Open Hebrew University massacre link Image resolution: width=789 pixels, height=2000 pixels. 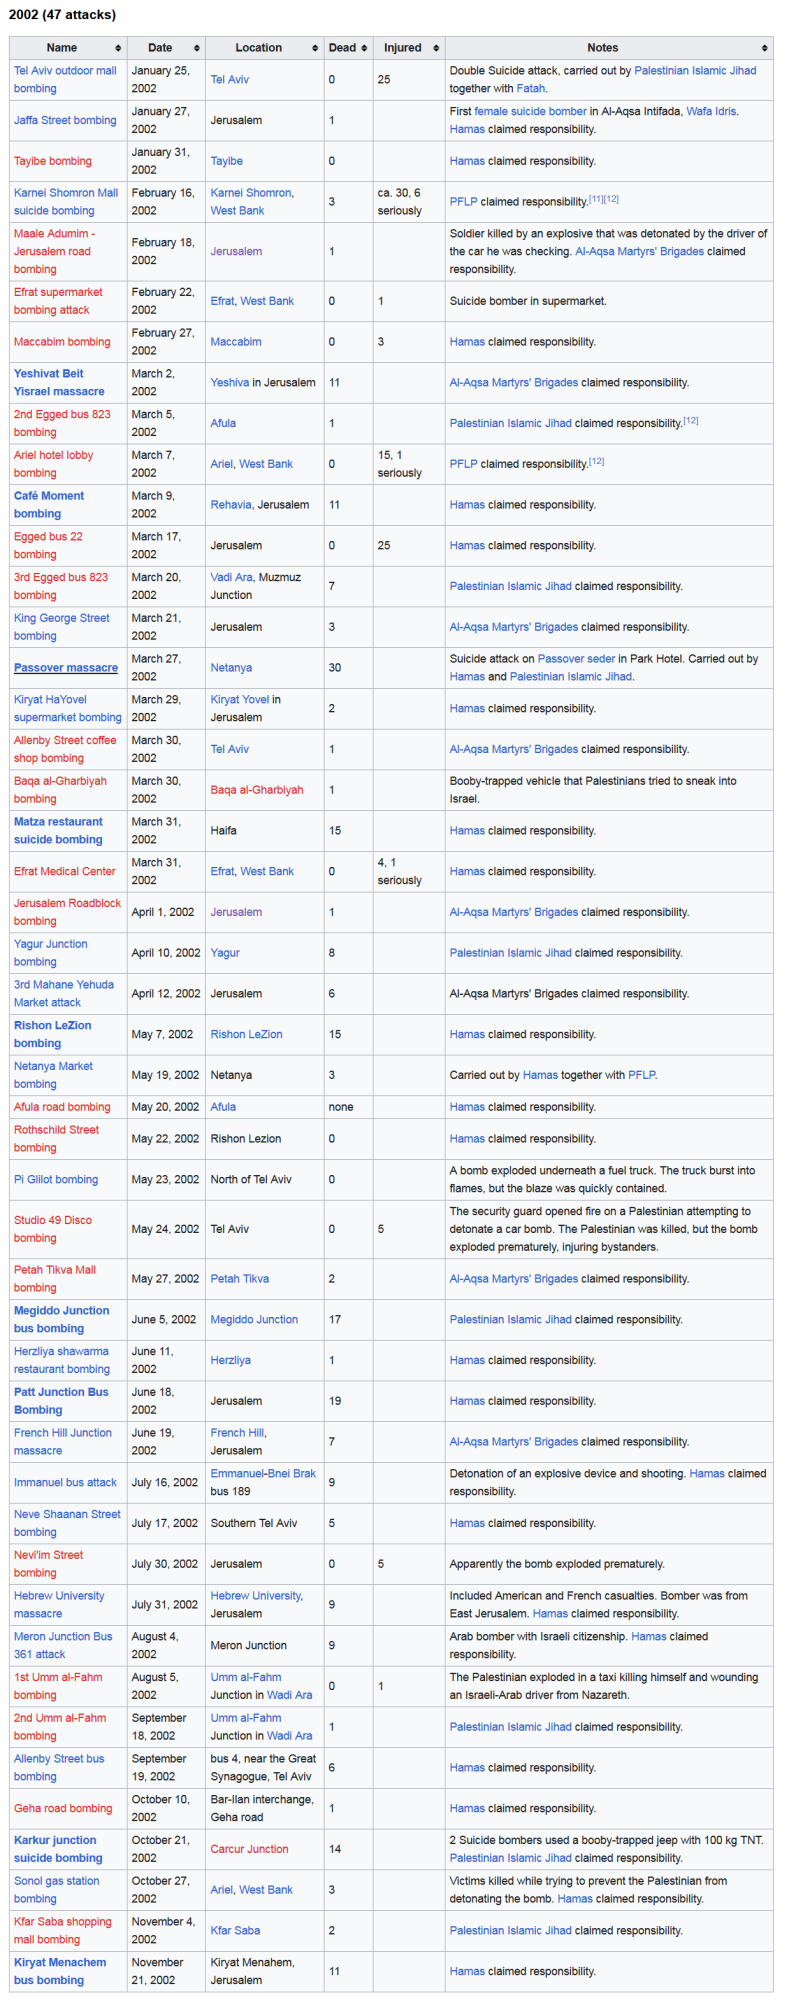pyautogui.click(x=59, y=1605)
